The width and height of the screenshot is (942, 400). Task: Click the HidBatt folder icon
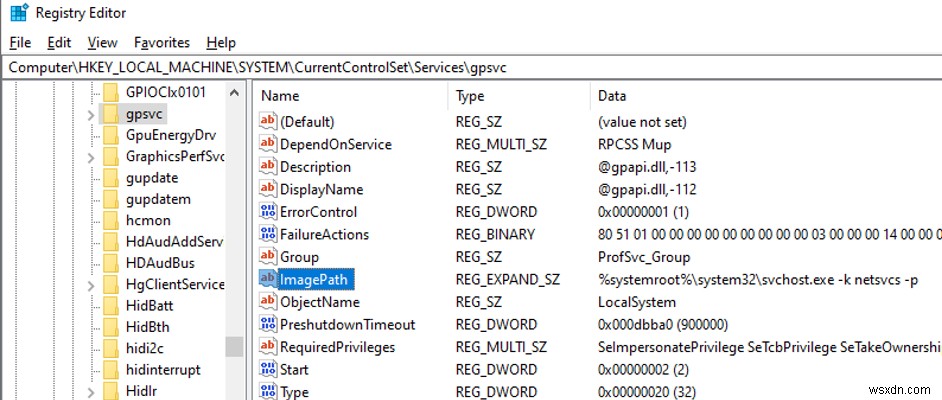tap(111, 306)
